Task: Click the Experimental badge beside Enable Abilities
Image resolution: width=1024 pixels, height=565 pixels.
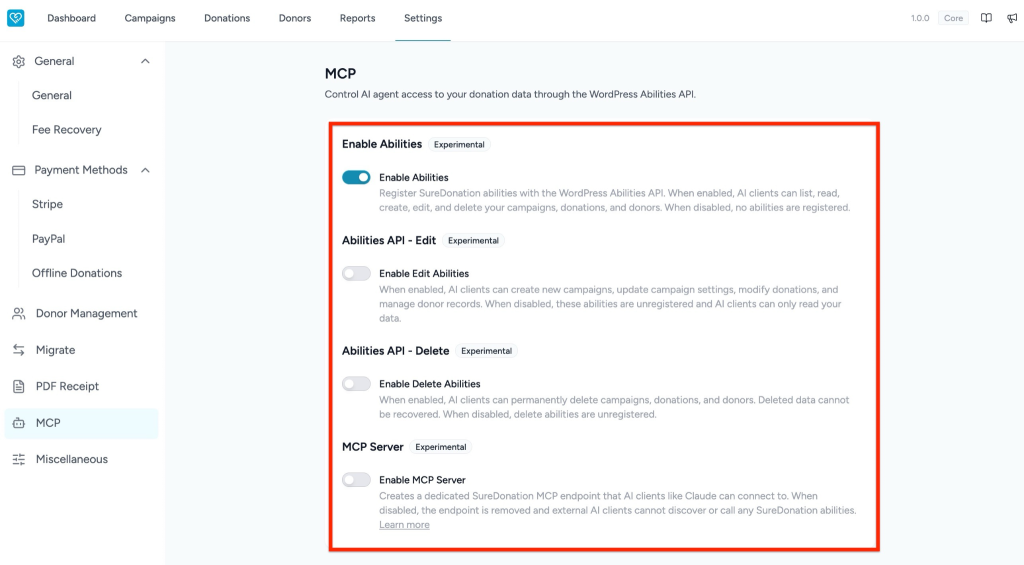Action: pos(459,144)
